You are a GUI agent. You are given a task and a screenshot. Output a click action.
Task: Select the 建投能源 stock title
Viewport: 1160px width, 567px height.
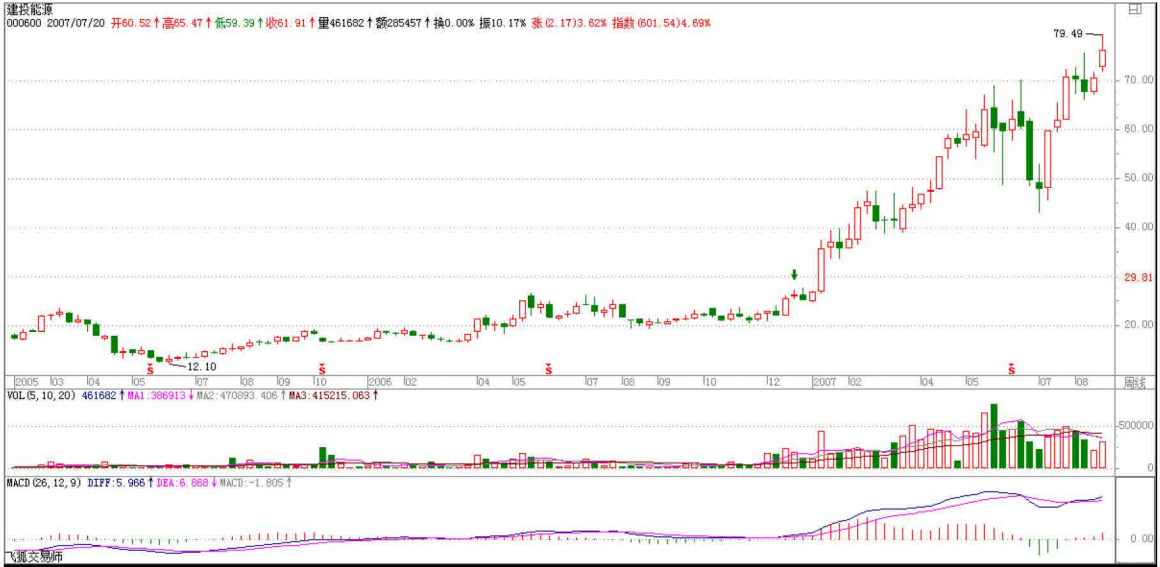point(32,8)
